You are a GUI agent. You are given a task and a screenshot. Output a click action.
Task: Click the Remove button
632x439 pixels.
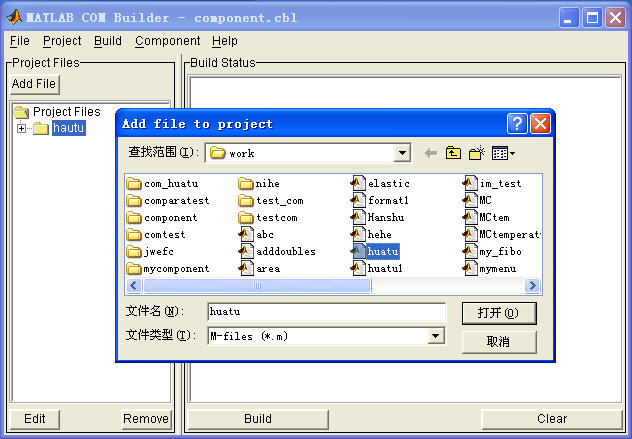click(x=146, y=419)
